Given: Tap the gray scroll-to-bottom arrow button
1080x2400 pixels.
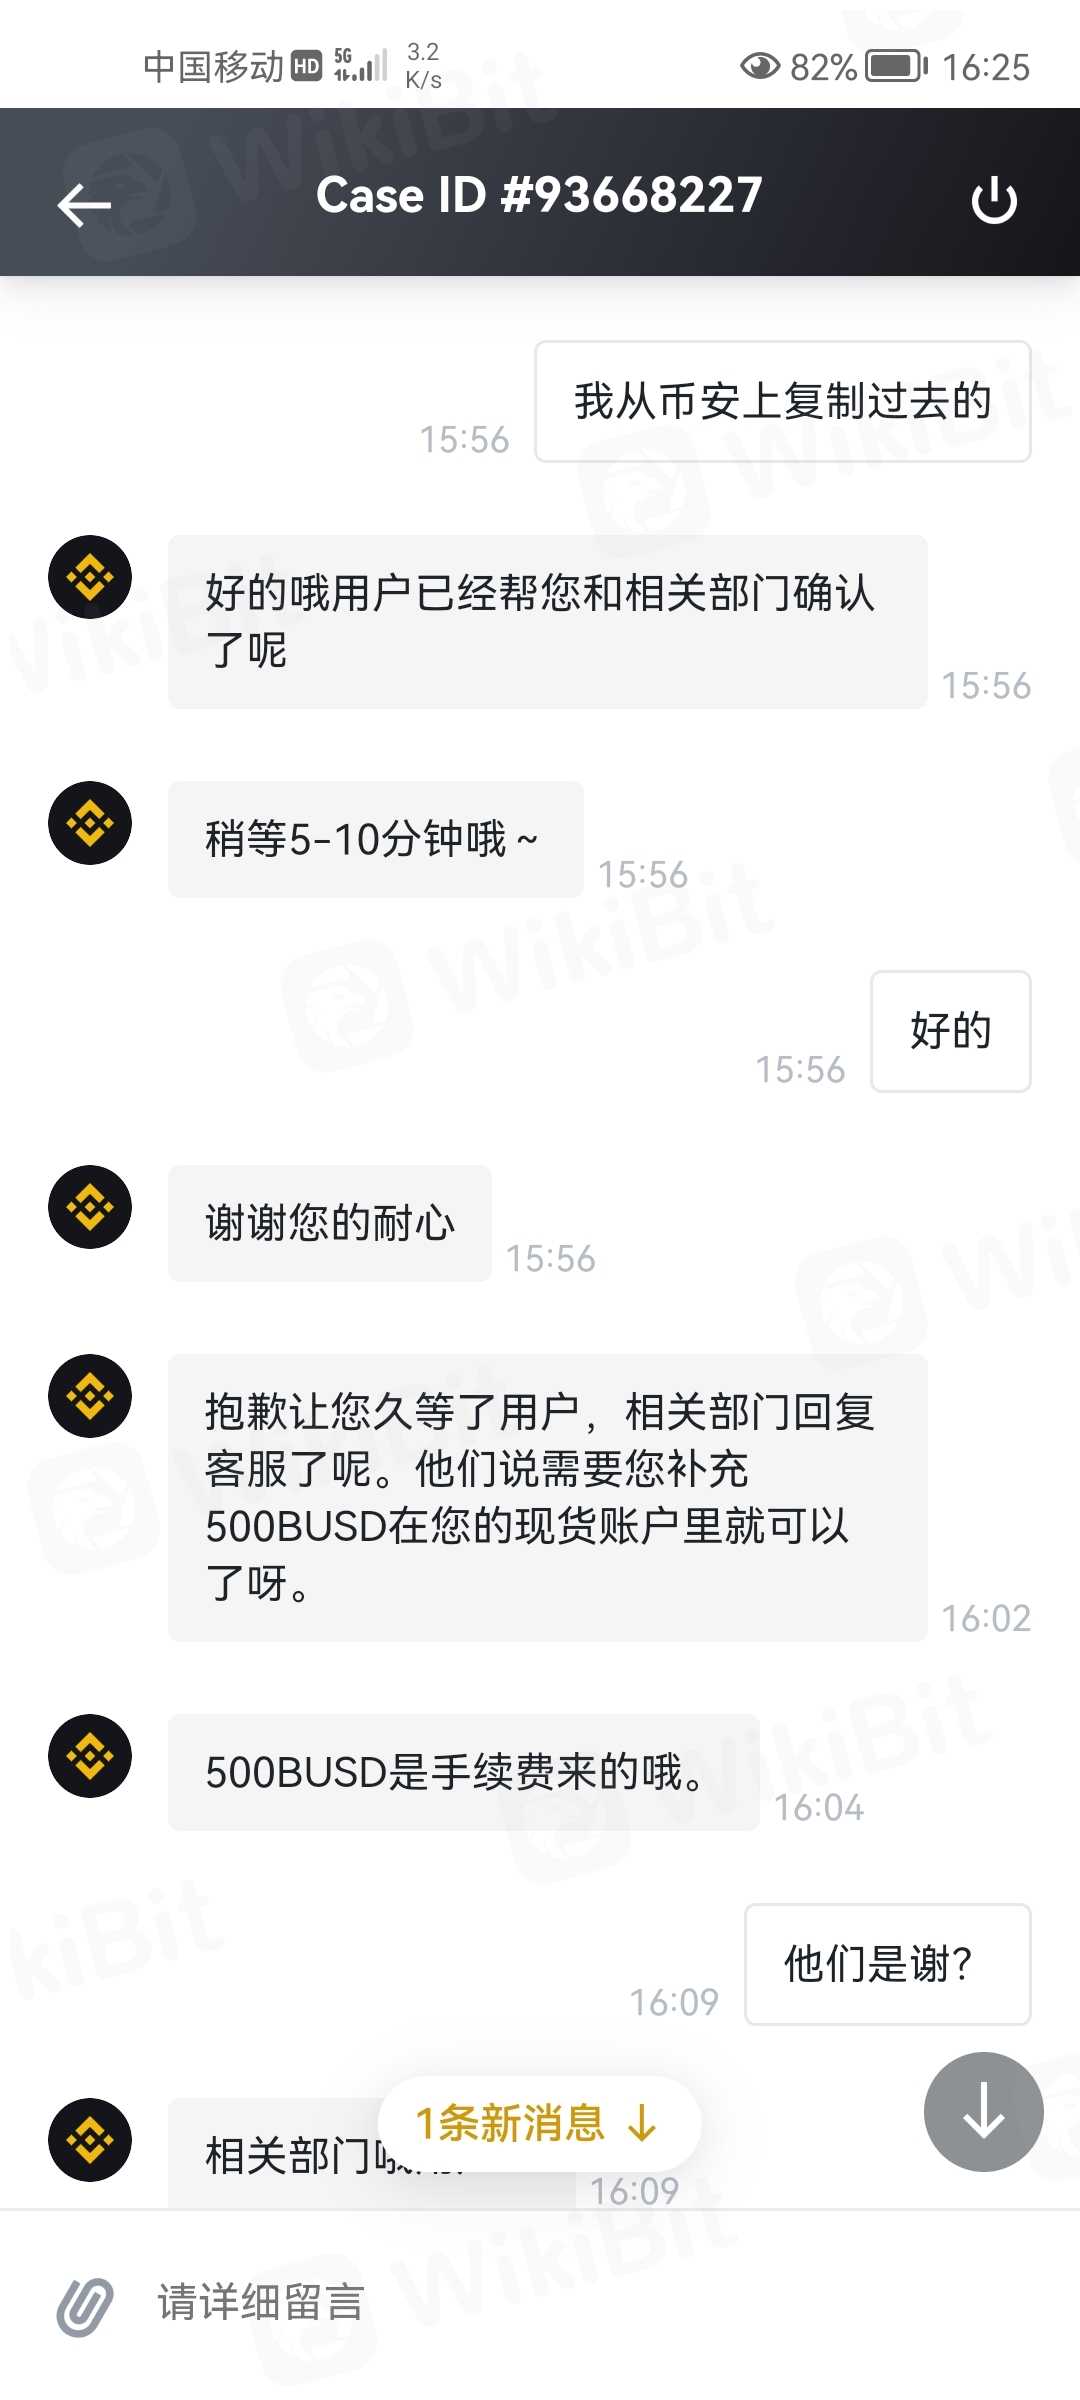Looking at the screenshot, I should pos(984,2111).
